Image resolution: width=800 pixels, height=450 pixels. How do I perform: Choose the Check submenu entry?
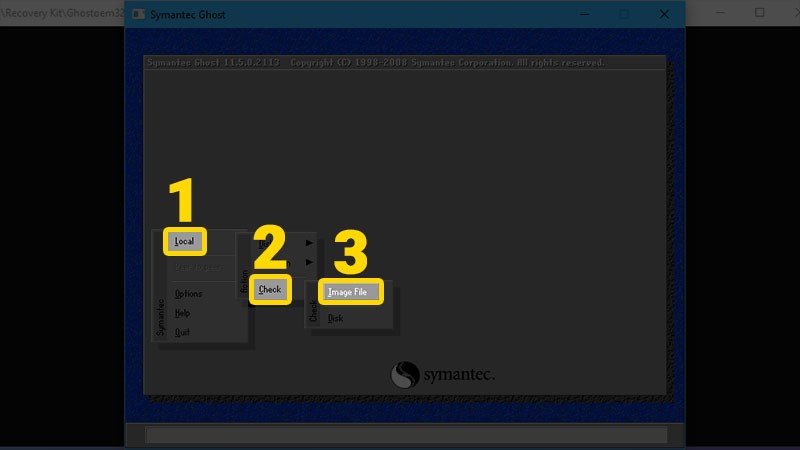click(x=270, y=290)
